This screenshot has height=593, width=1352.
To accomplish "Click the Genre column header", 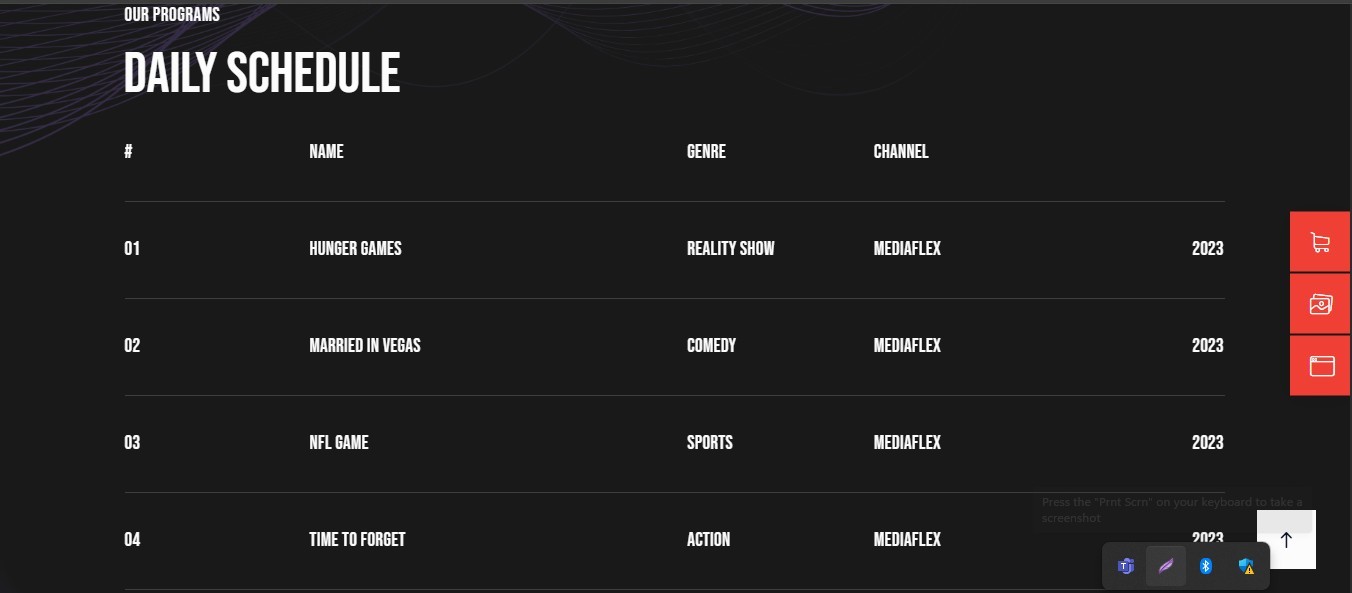I will point(706,151).
